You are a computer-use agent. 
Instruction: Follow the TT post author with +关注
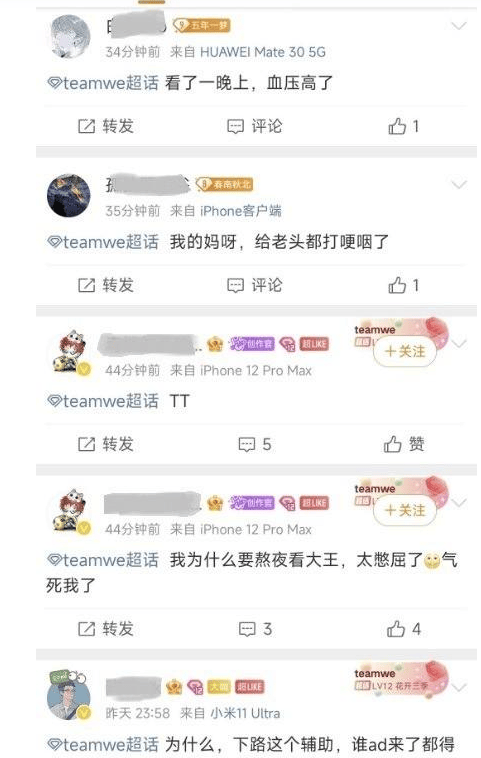coord(405,351)
